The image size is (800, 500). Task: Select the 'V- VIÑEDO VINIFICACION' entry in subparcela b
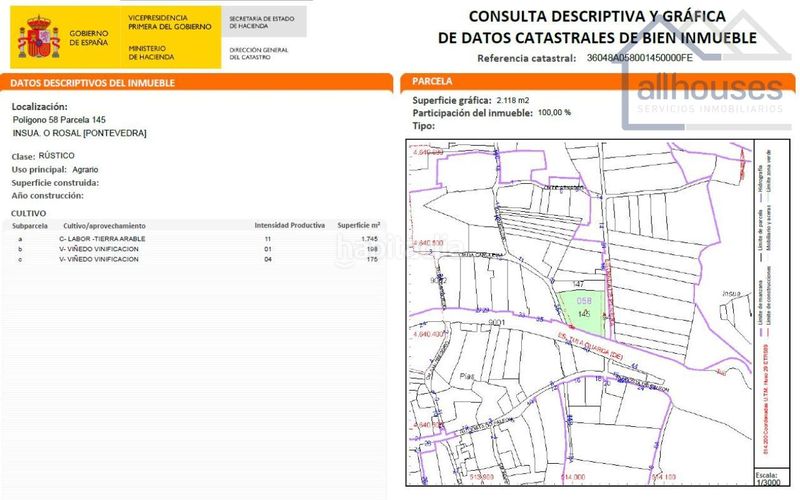99,249
